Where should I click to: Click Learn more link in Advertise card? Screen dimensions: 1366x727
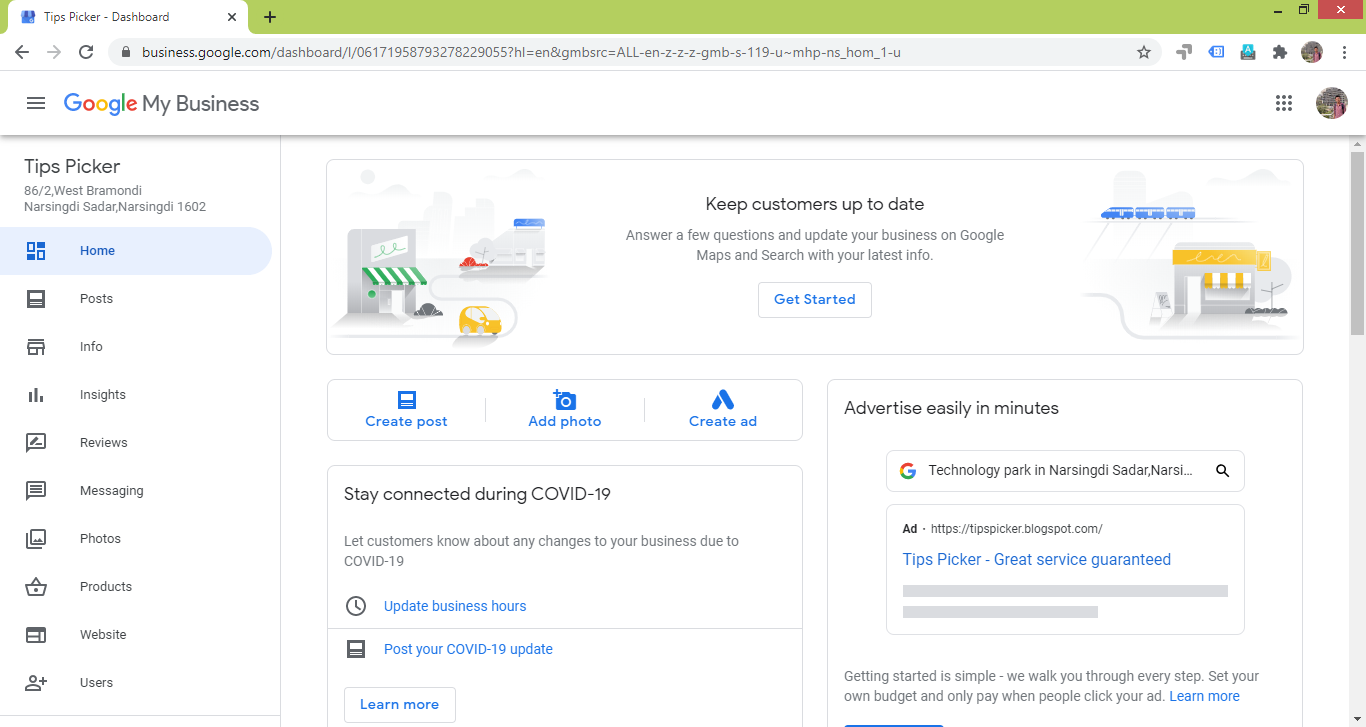click(1204, 696)
